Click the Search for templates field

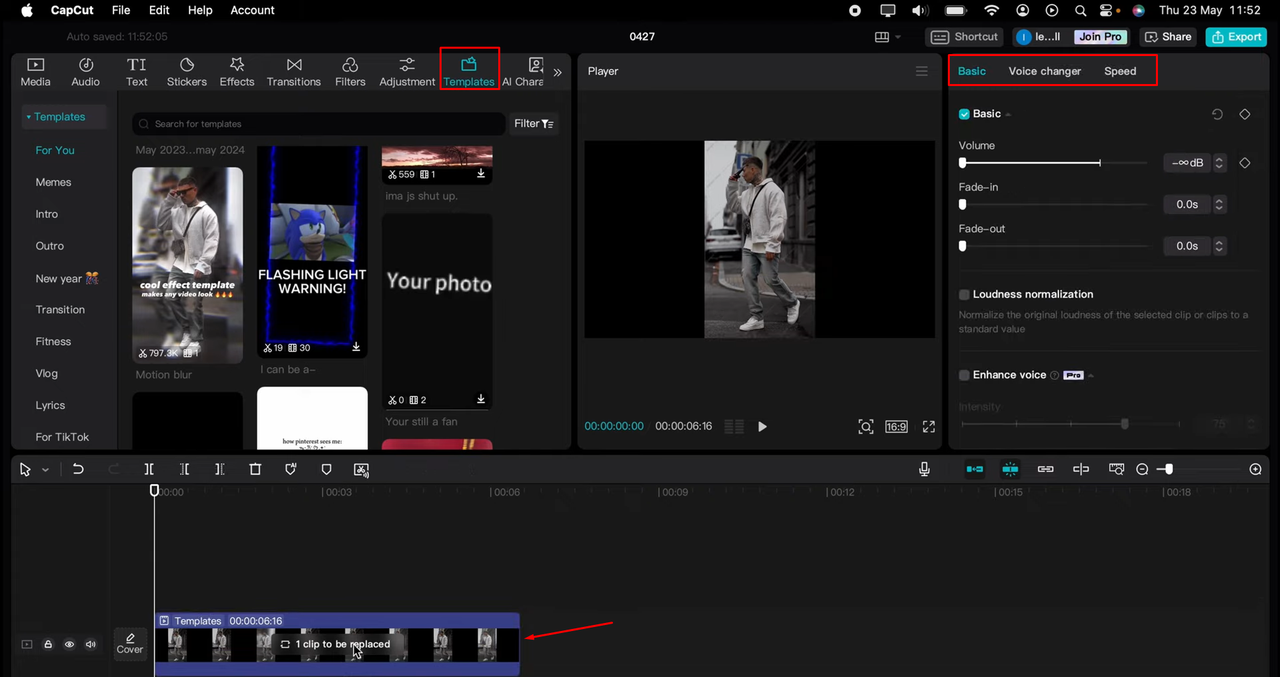tap(319, 124)
